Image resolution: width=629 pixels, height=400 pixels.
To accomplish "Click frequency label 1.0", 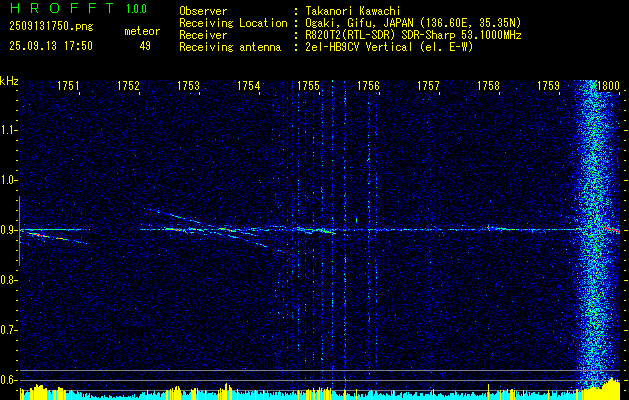I will [x=8, y=180].
